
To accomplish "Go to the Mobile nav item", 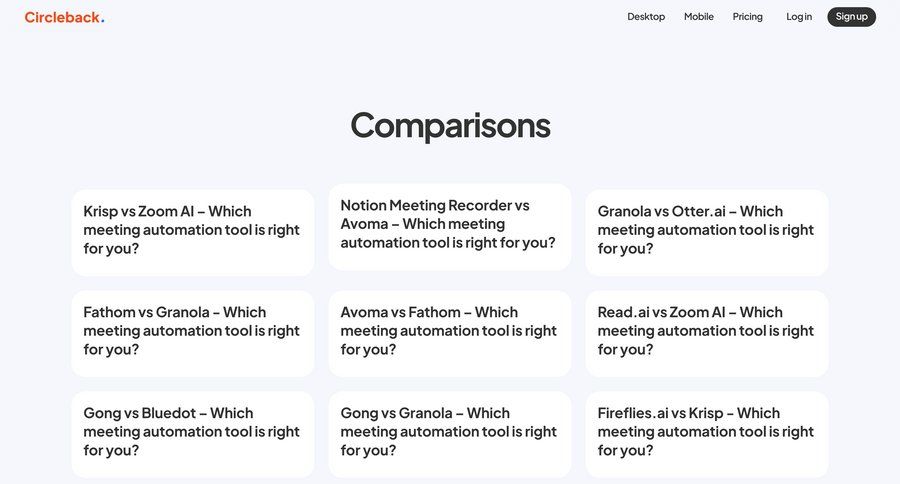I will click(x=699, y=17).
